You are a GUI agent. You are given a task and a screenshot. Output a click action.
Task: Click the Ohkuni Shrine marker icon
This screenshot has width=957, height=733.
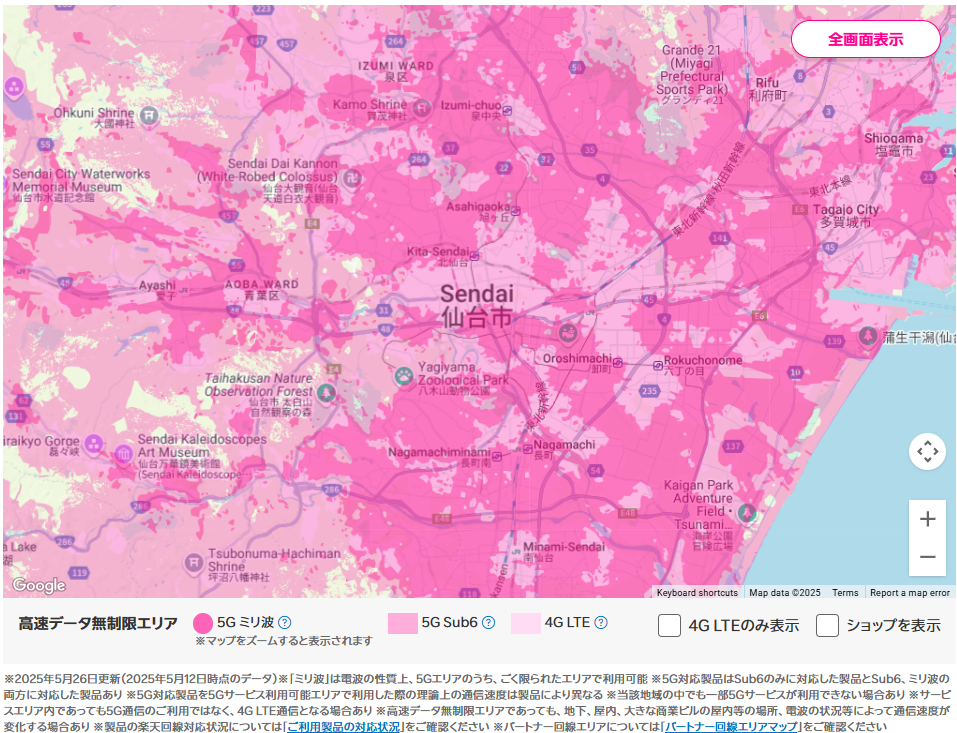[148, 114]
